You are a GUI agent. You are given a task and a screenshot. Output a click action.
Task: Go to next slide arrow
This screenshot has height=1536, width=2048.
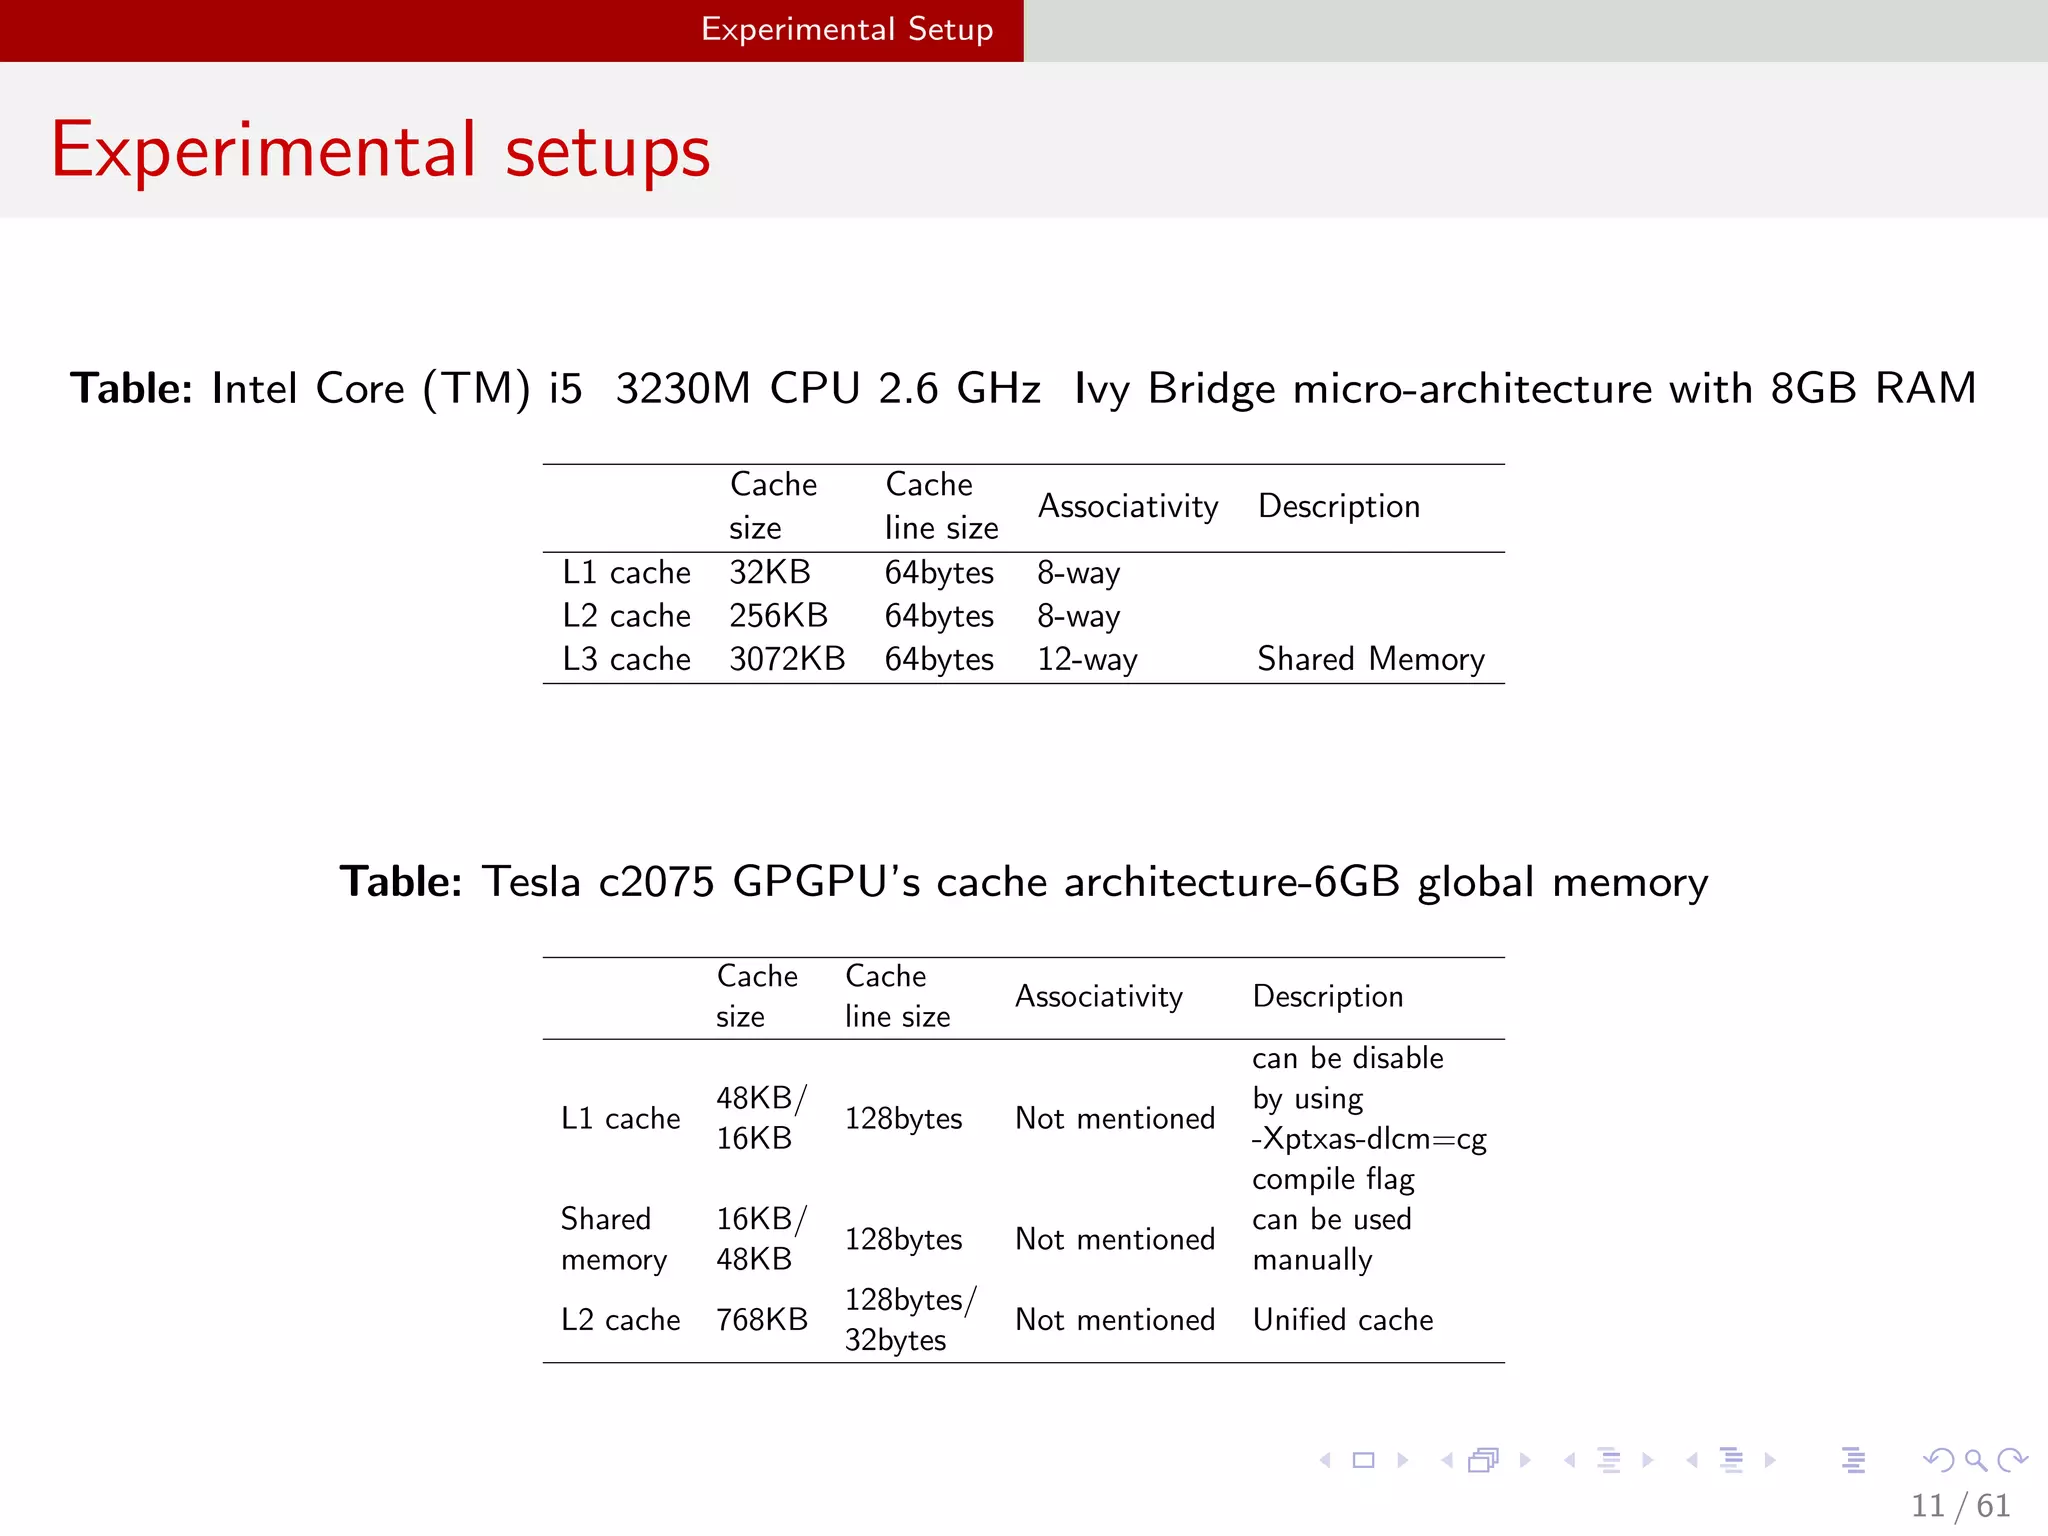1402,1460
